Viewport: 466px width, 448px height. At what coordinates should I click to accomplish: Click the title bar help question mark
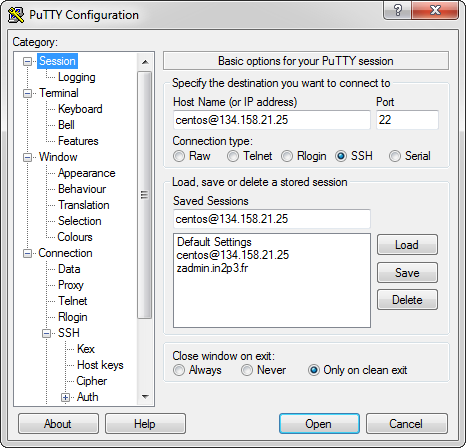(x=398, y=10)
